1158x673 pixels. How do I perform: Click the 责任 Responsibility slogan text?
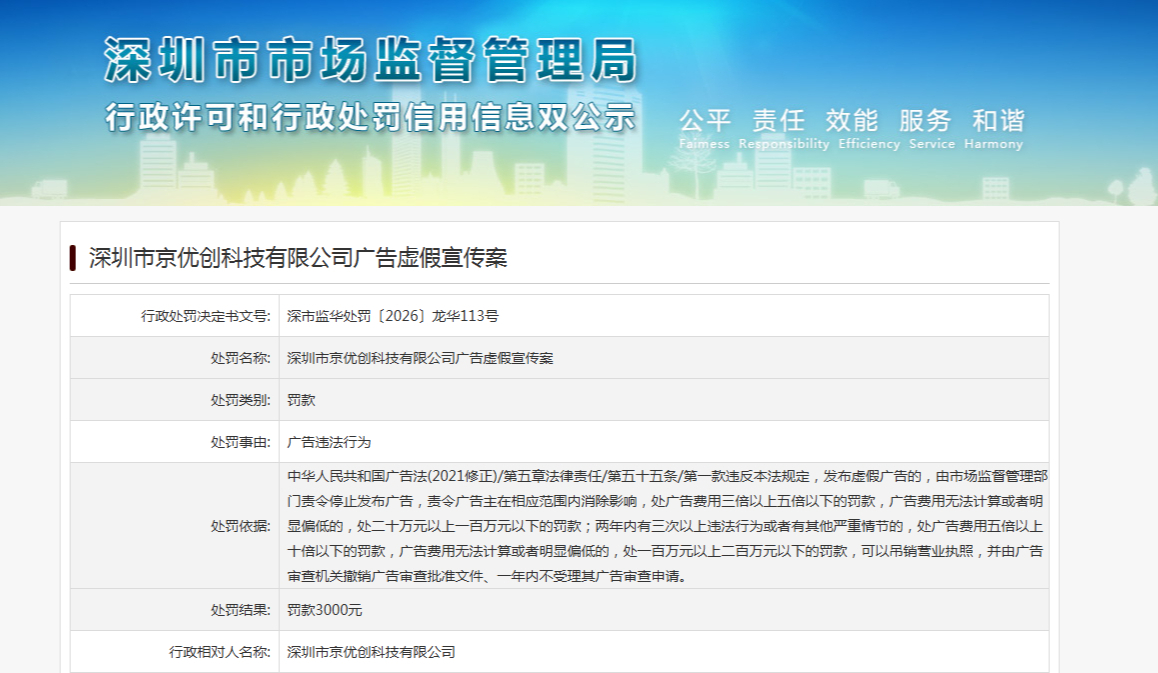(784, 129)
